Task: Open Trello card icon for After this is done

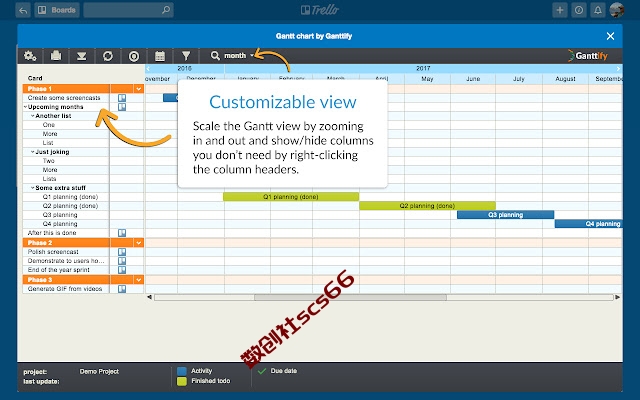Action: (x=122, y=233)
